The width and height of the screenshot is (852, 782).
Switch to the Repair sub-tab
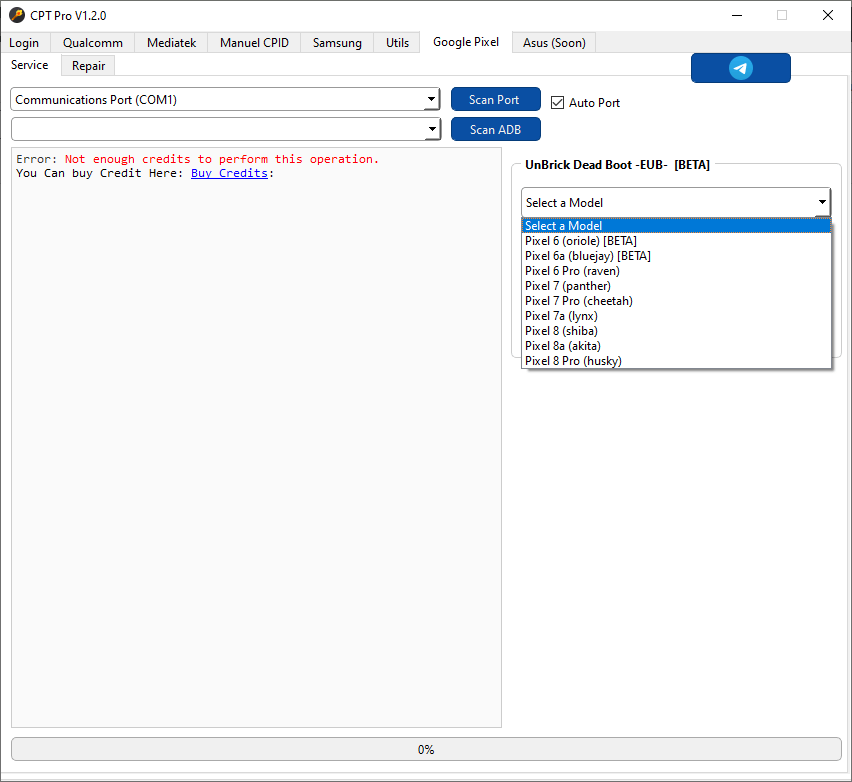coord(88,66)
